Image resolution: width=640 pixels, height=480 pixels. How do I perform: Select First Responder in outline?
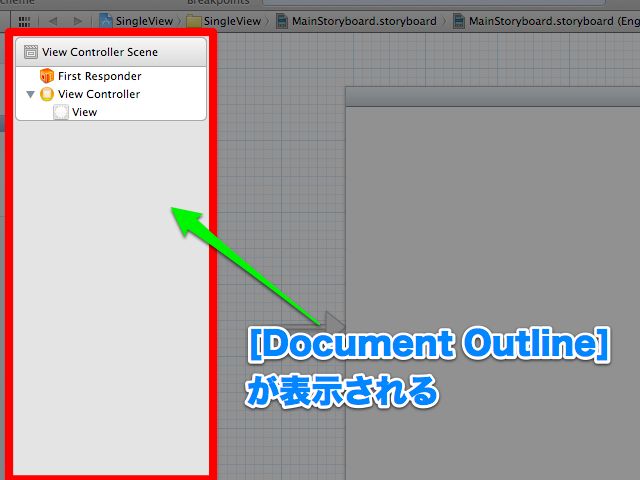click(x=100, y=76)
